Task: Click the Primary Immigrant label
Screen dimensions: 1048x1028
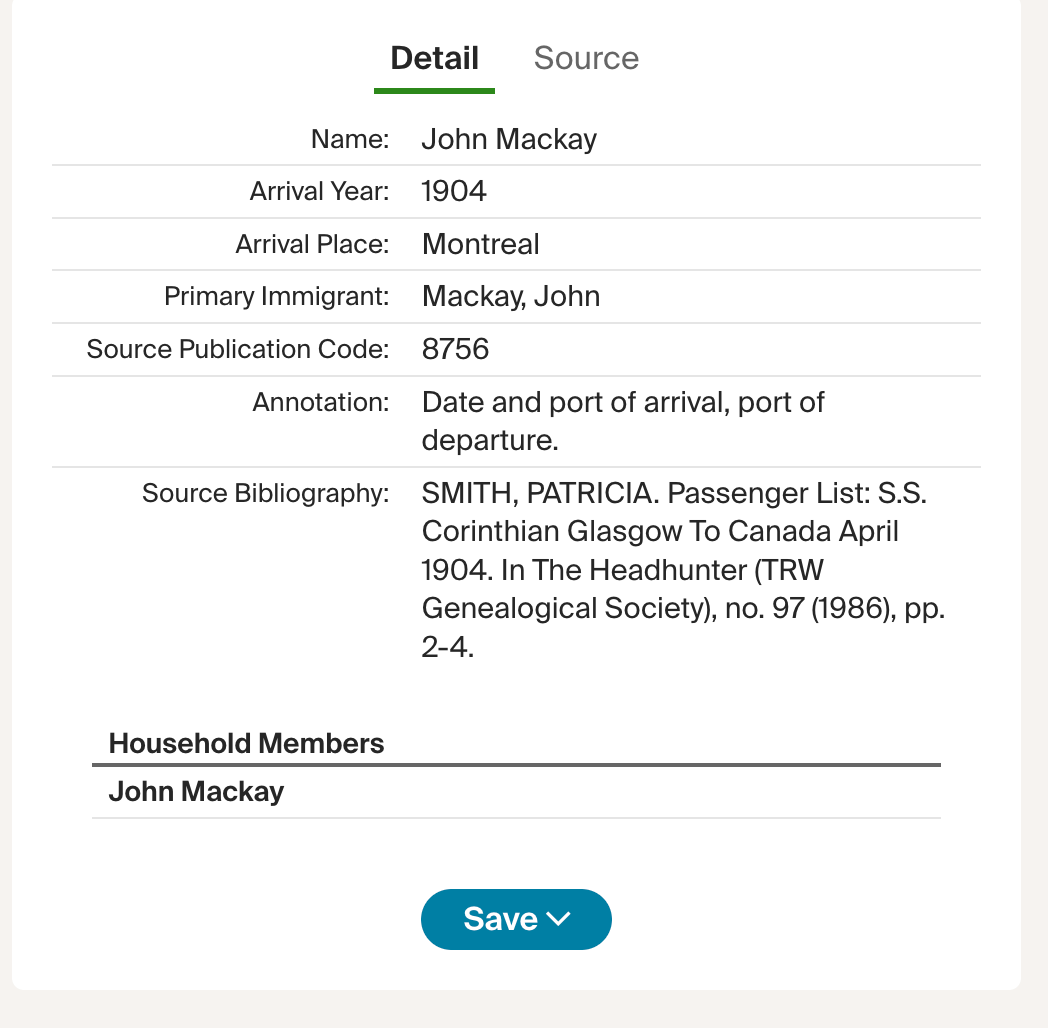Action: 276,296
